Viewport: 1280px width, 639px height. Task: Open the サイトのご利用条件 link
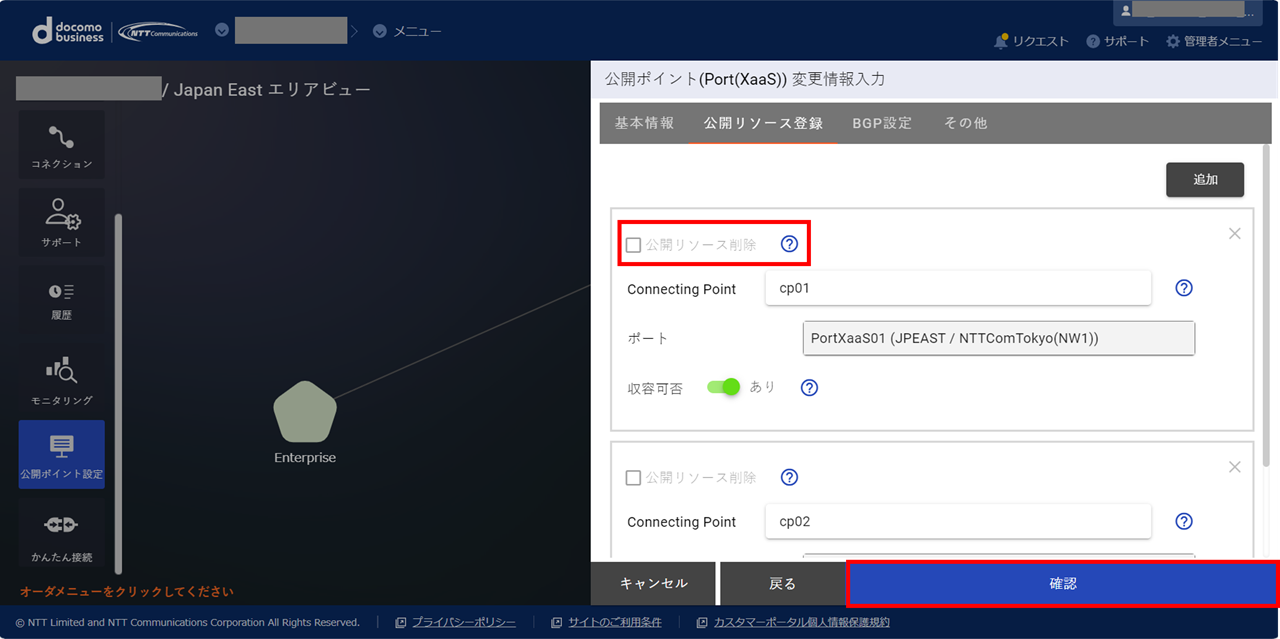[x=615, y=622]
